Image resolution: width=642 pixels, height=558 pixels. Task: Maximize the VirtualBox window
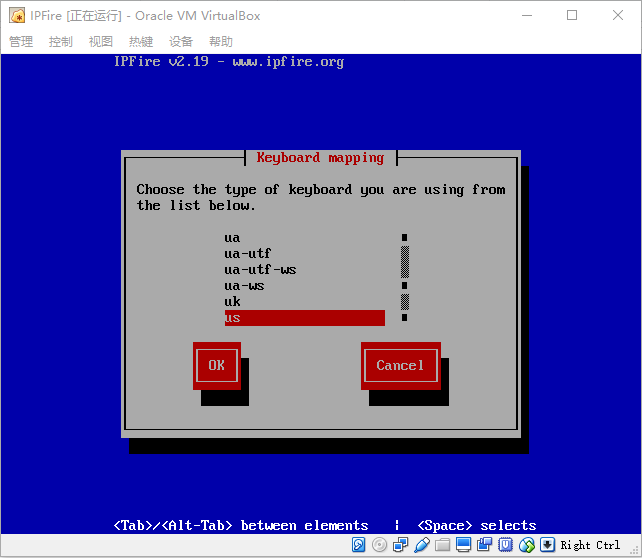tap(572, 16)
